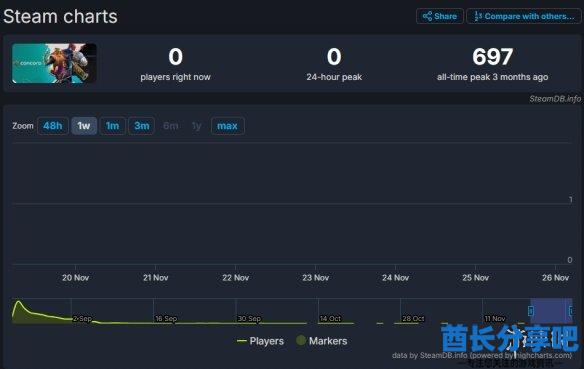Select the 48h zoom range
Image resolution: width=584 pixels, height=369 pixels.
53,126
